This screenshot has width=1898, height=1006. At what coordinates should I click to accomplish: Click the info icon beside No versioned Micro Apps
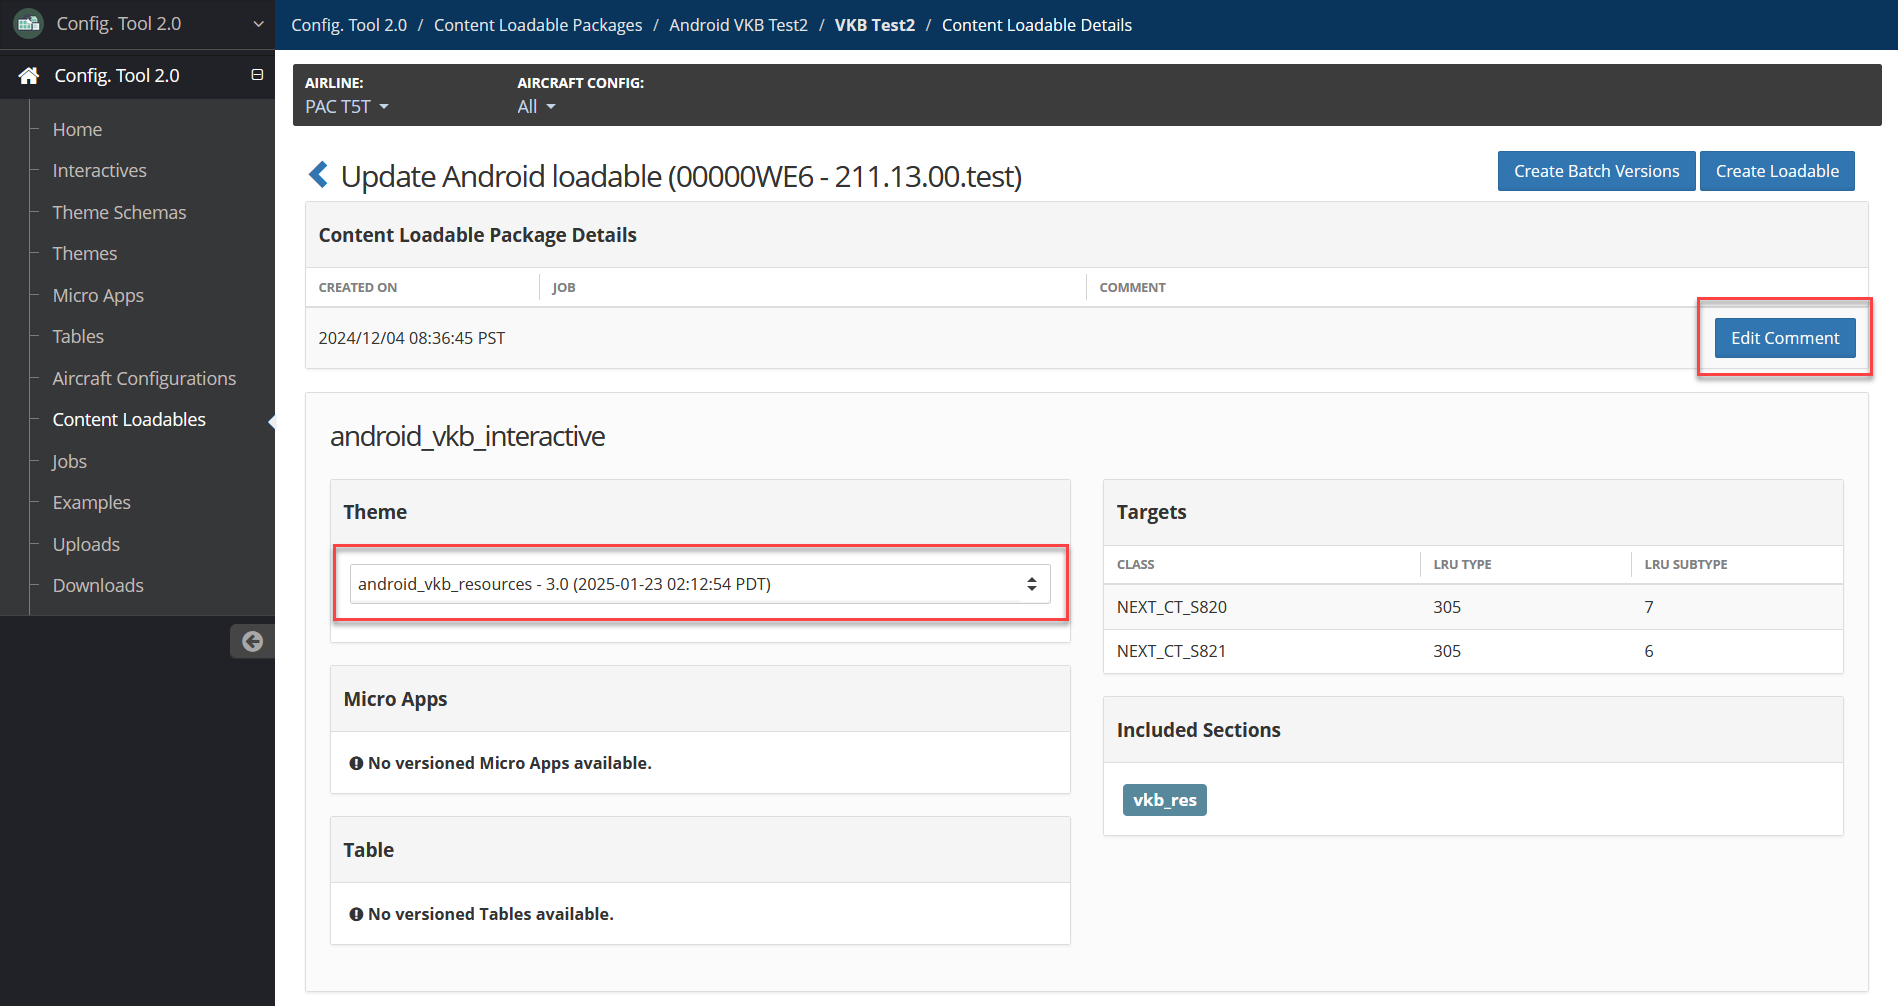(357, 763)
